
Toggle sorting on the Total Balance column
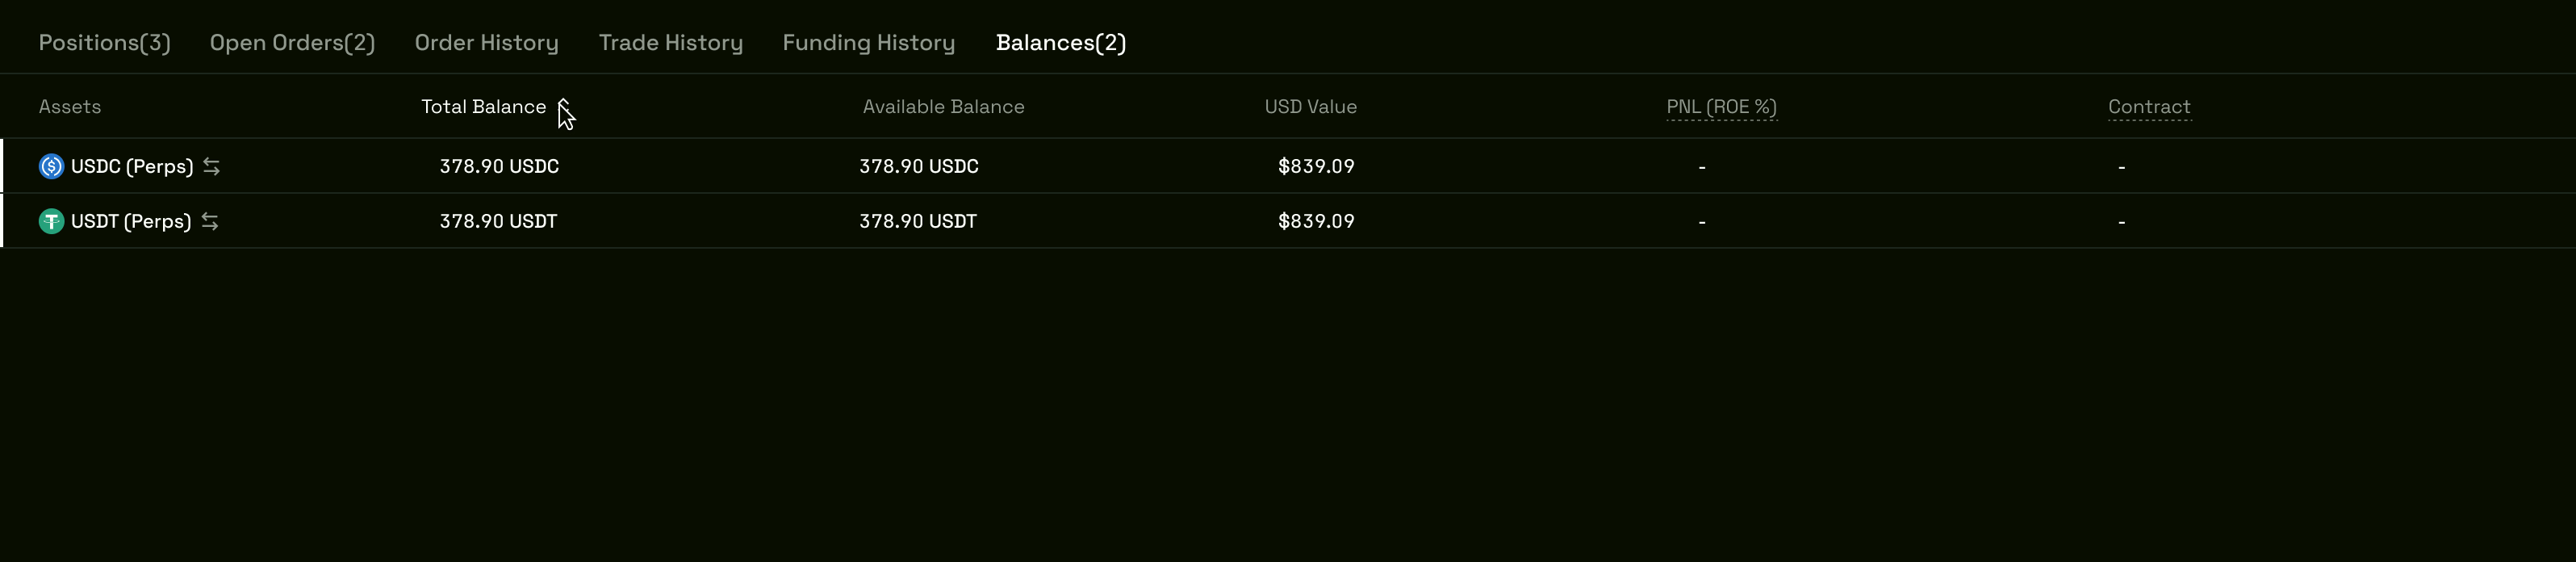(x=483, y=106)
